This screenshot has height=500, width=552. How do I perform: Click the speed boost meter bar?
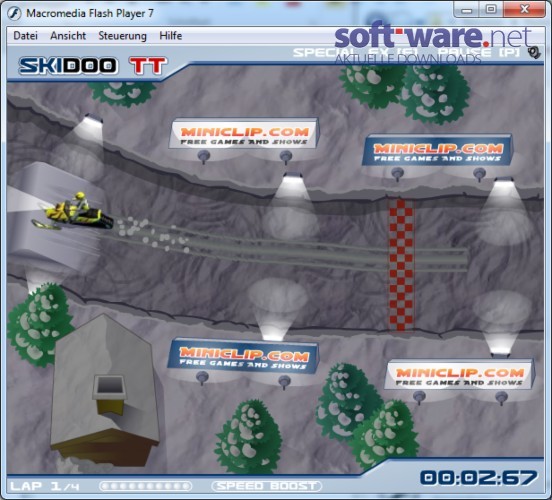(145, 486)
